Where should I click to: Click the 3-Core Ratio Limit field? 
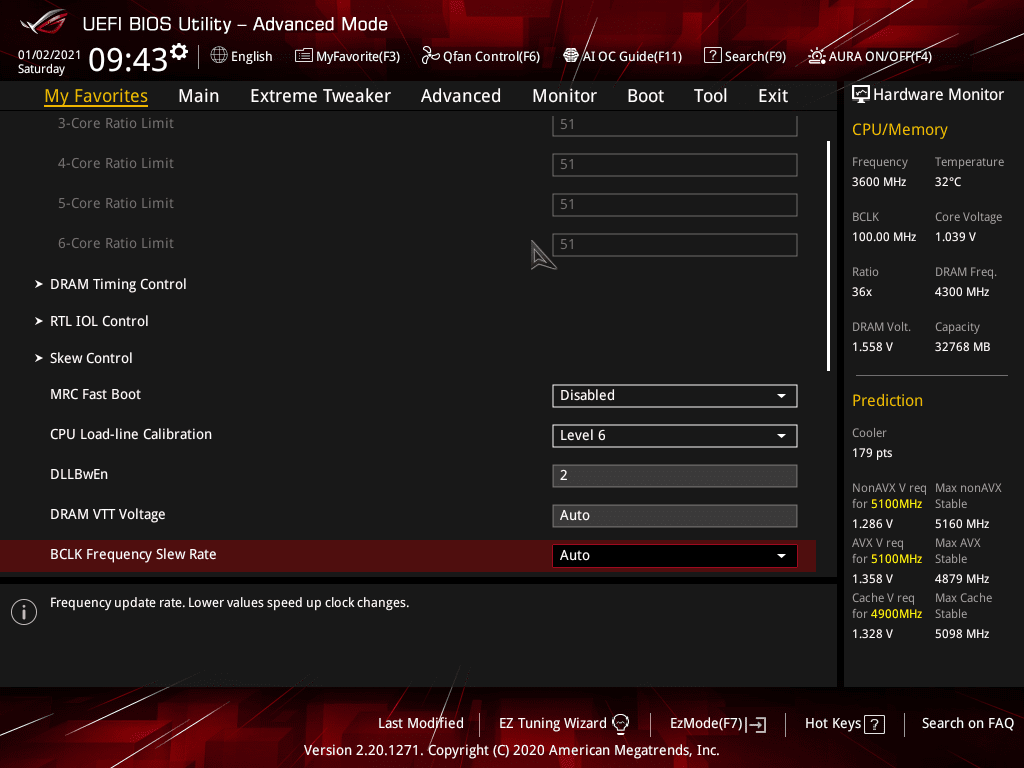(675, 125)
